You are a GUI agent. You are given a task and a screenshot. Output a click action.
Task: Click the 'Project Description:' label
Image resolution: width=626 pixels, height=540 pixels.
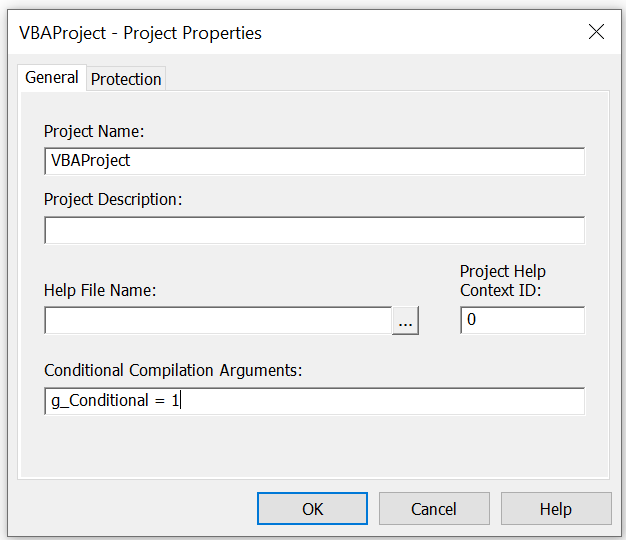pyautogui.click(x=113, y=200)
